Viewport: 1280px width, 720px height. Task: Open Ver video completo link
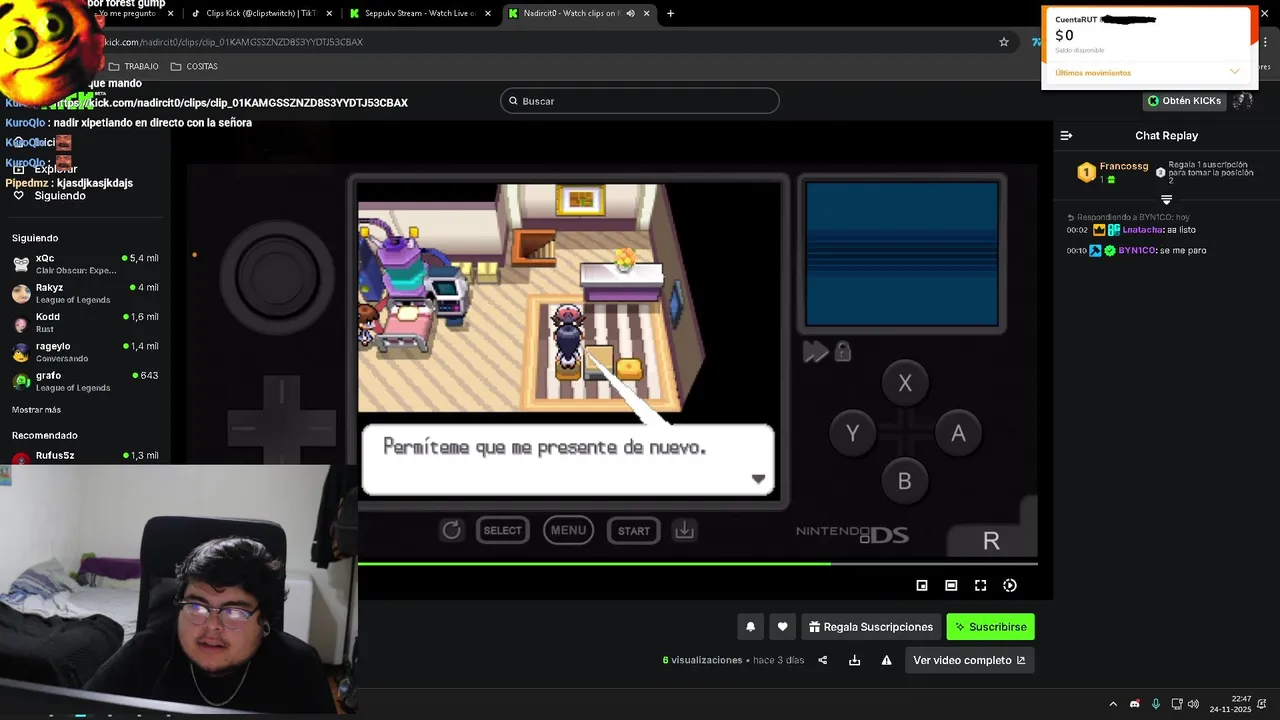[969, 660]
